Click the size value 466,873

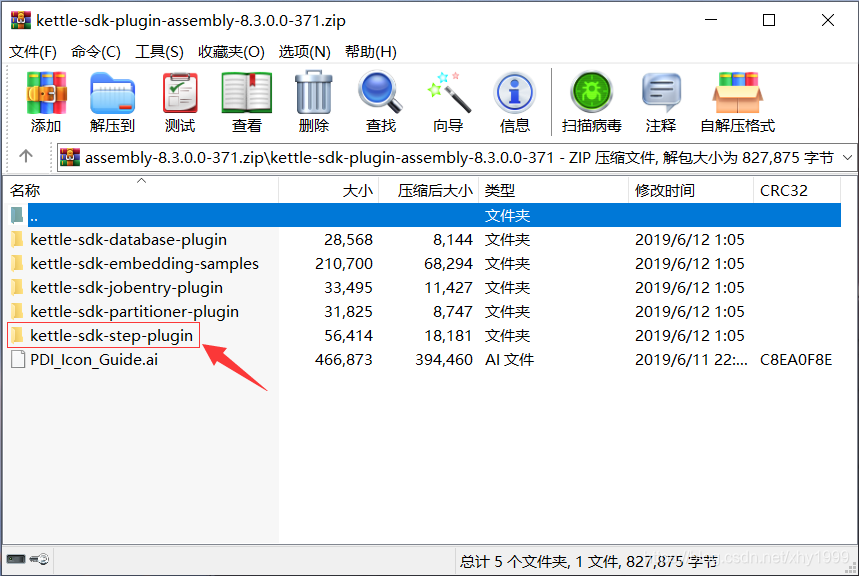[x=343, y=360]
